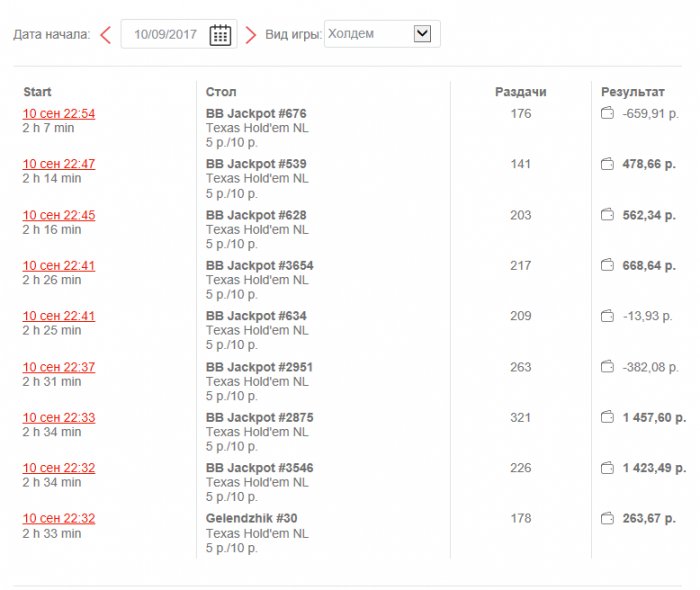The width and height of the screenshot is (700, 590).
Task: Open the 10 сен 22:54 session link
Action: [59, 114]
